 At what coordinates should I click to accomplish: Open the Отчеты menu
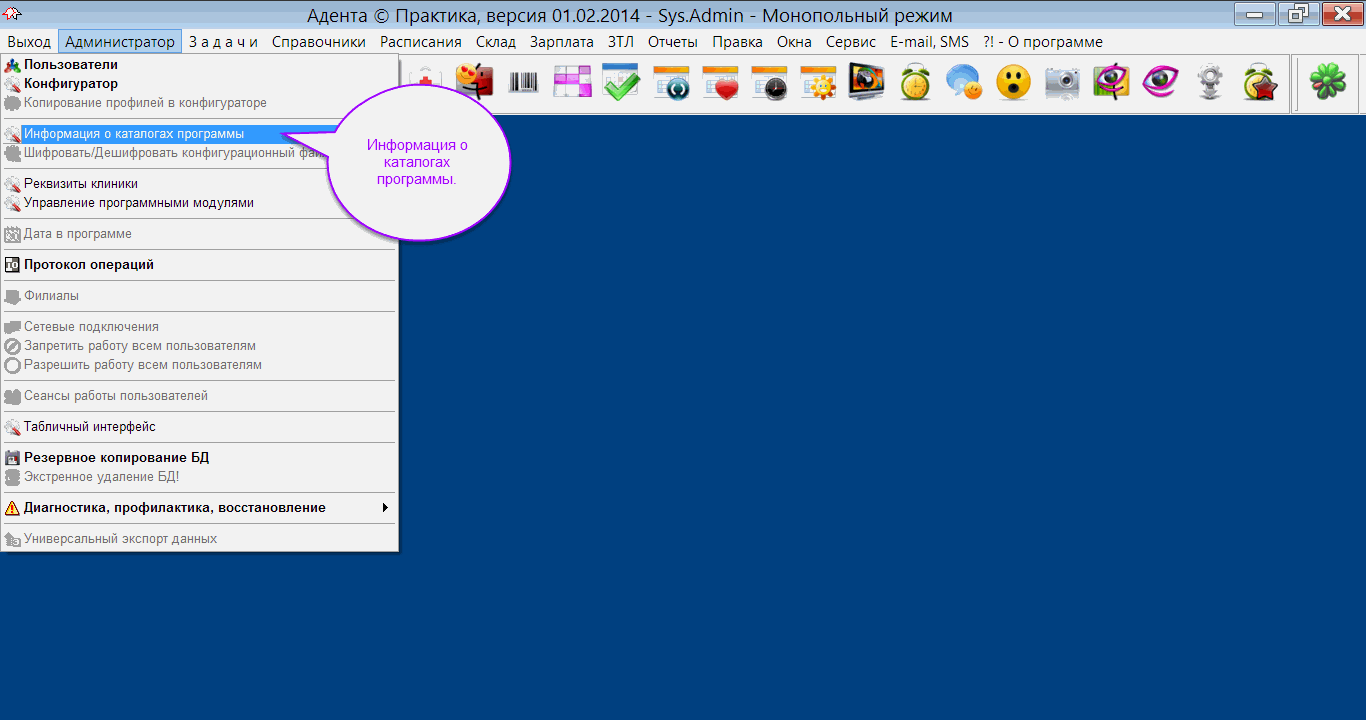pos(672,42)
